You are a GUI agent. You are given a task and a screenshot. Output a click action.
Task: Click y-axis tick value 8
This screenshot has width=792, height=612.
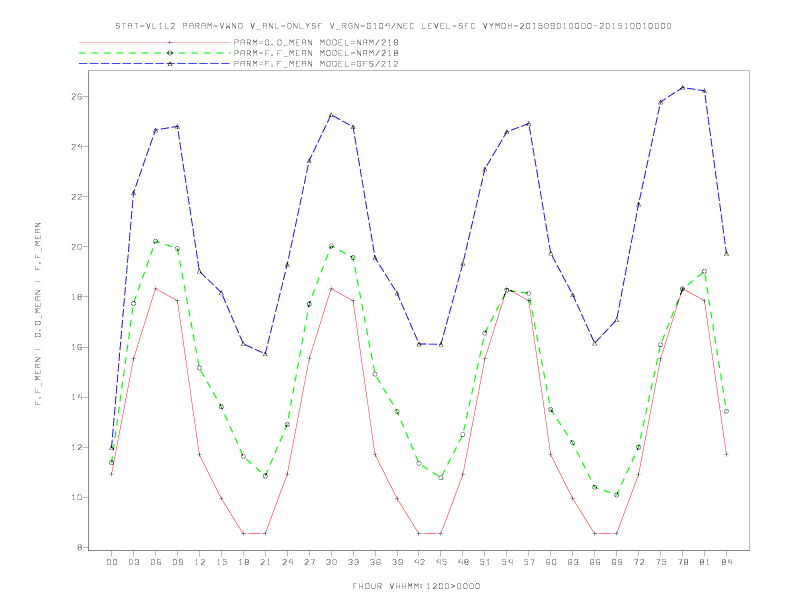79,547
